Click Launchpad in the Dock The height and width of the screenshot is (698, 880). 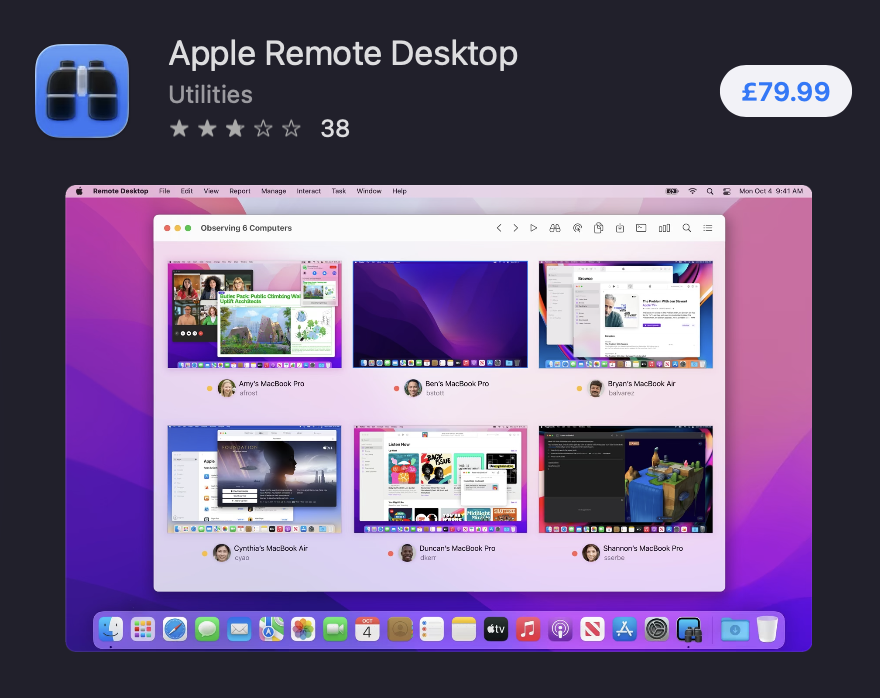point(143,629)
